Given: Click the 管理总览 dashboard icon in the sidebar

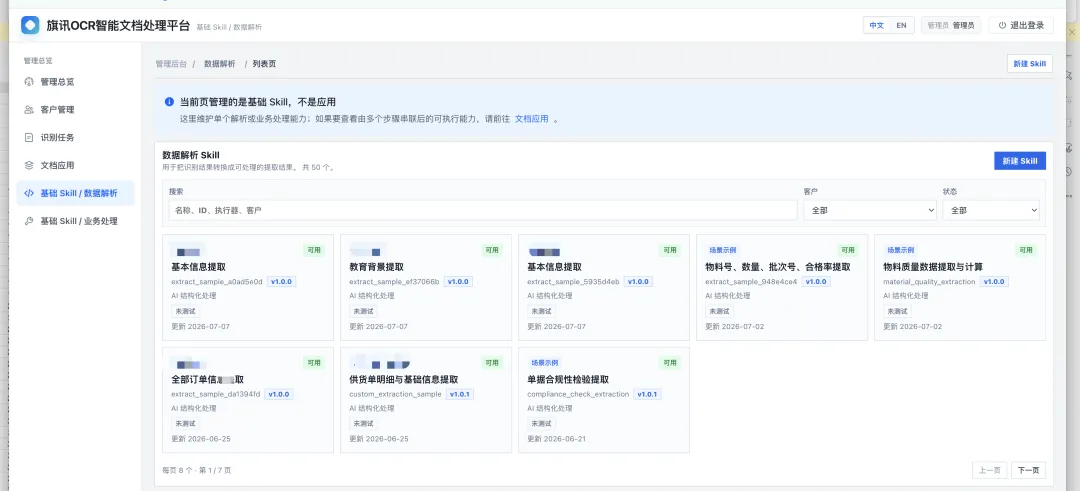Looking at the screenshot, I should pos(29,82).
